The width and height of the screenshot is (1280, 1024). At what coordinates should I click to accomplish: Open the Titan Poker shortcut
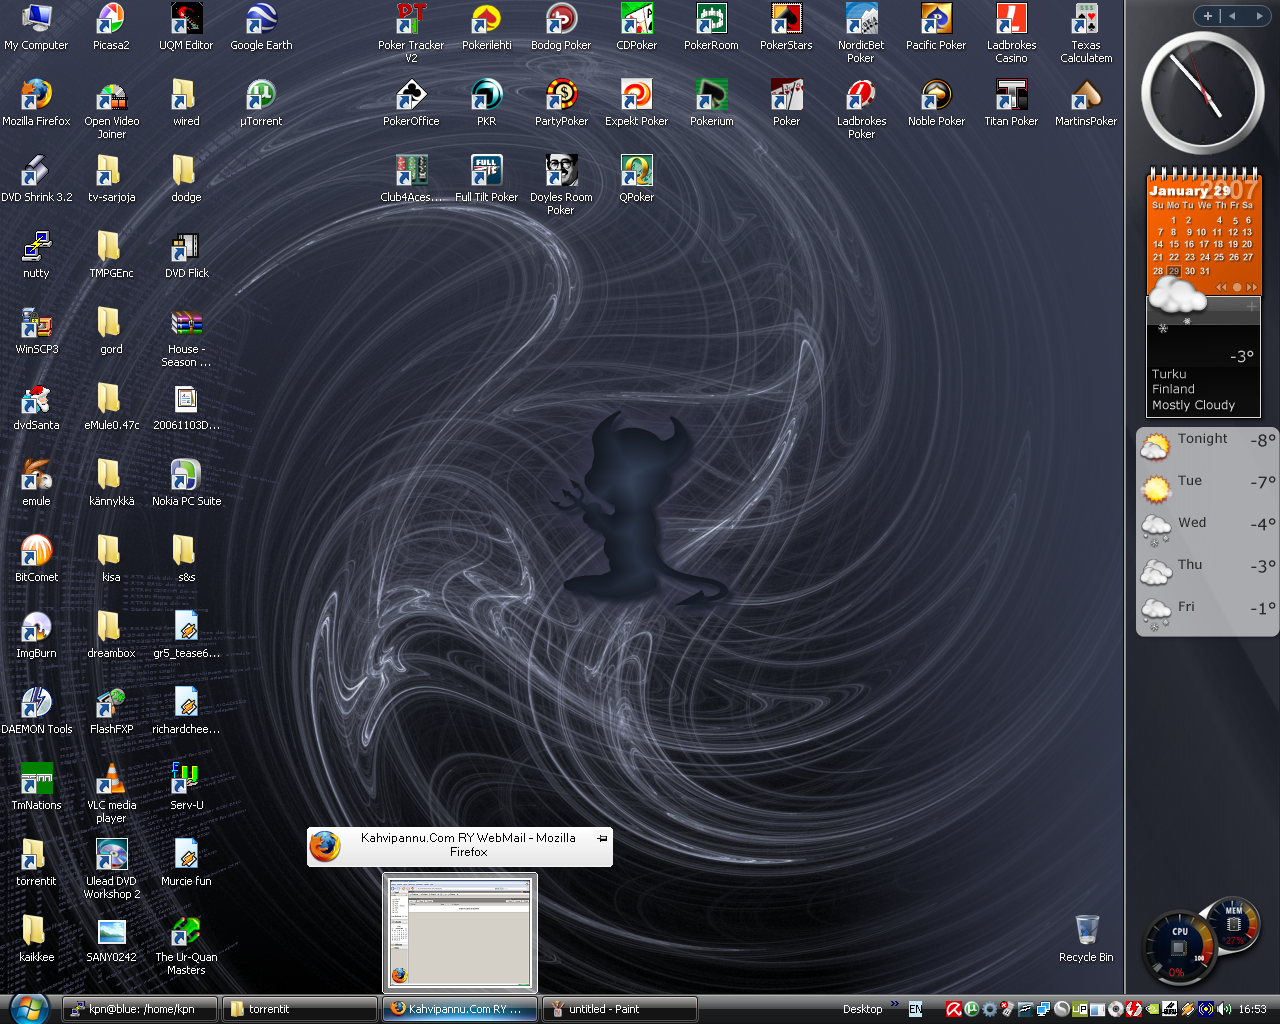click(1011, 96)
